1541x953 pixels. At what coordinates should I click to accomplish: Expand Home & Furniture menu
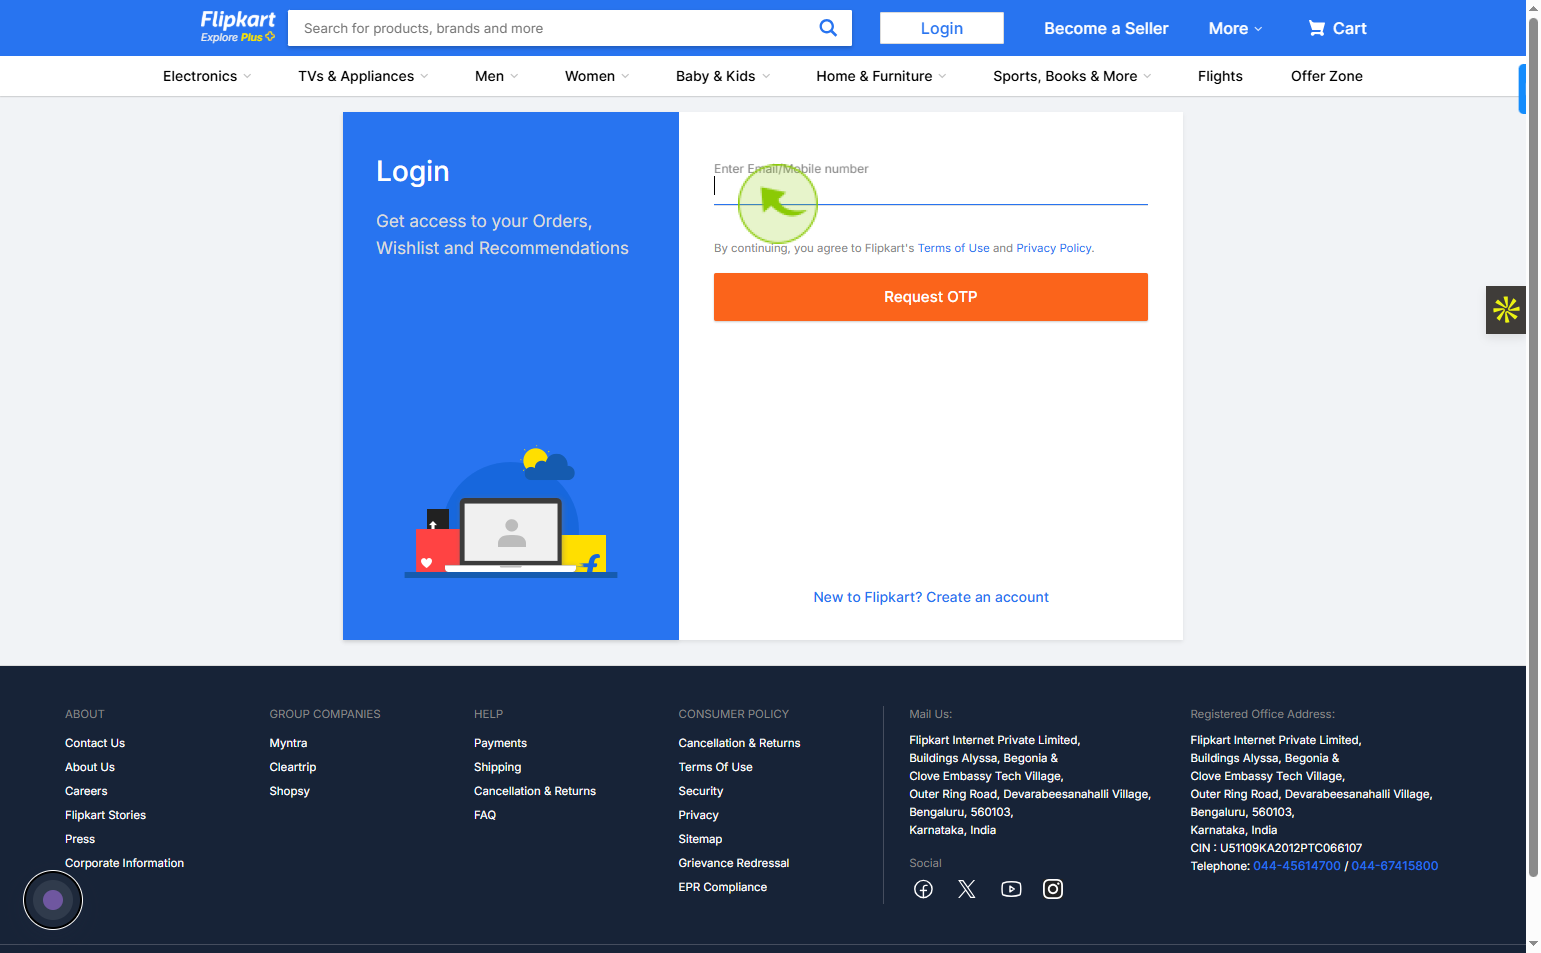point(881,76)
